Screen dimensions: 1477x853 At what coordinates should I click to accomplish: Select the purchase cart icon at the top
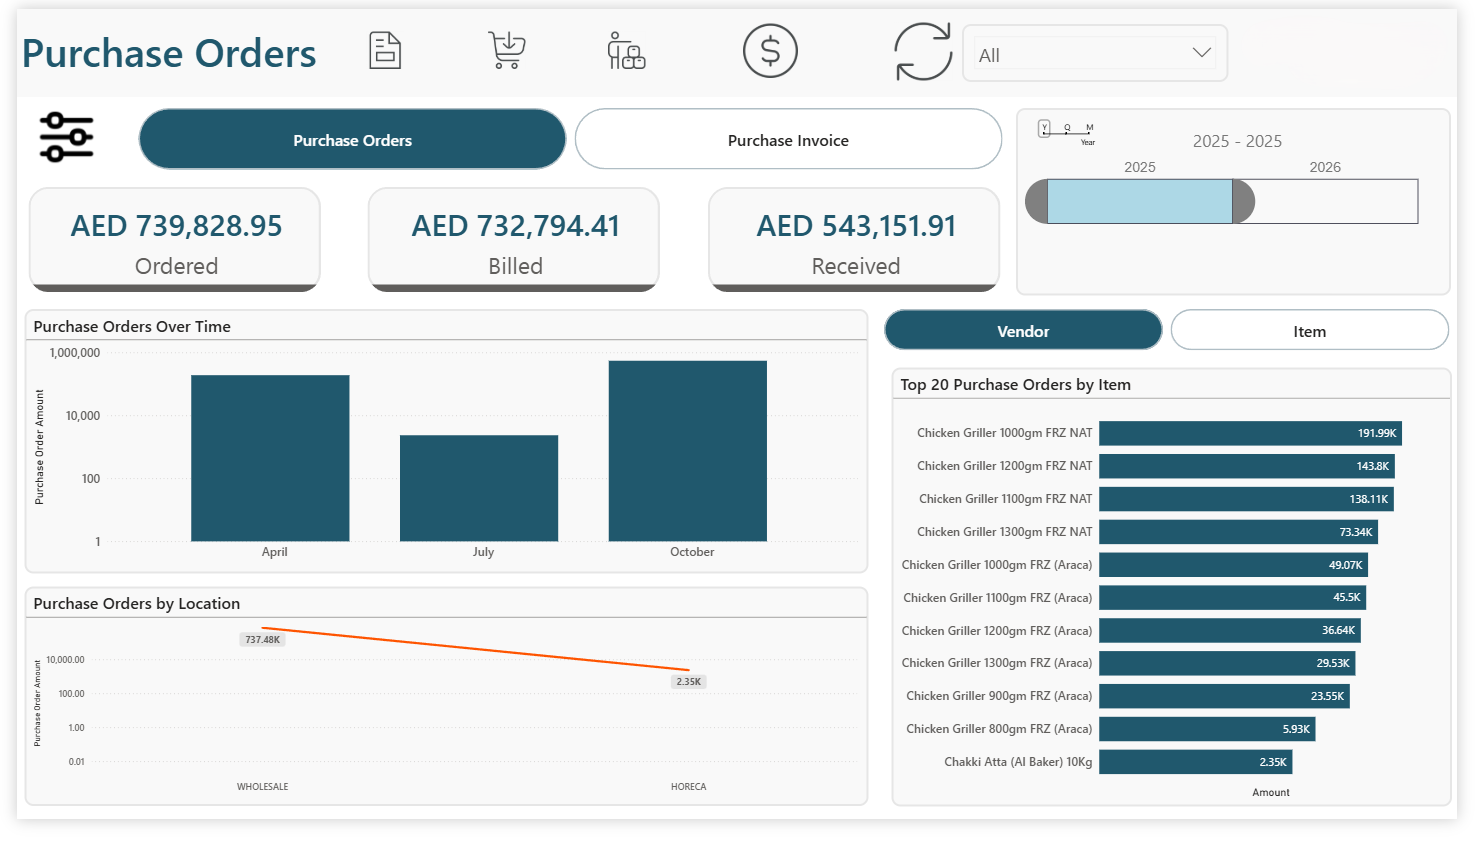[506, 49]
